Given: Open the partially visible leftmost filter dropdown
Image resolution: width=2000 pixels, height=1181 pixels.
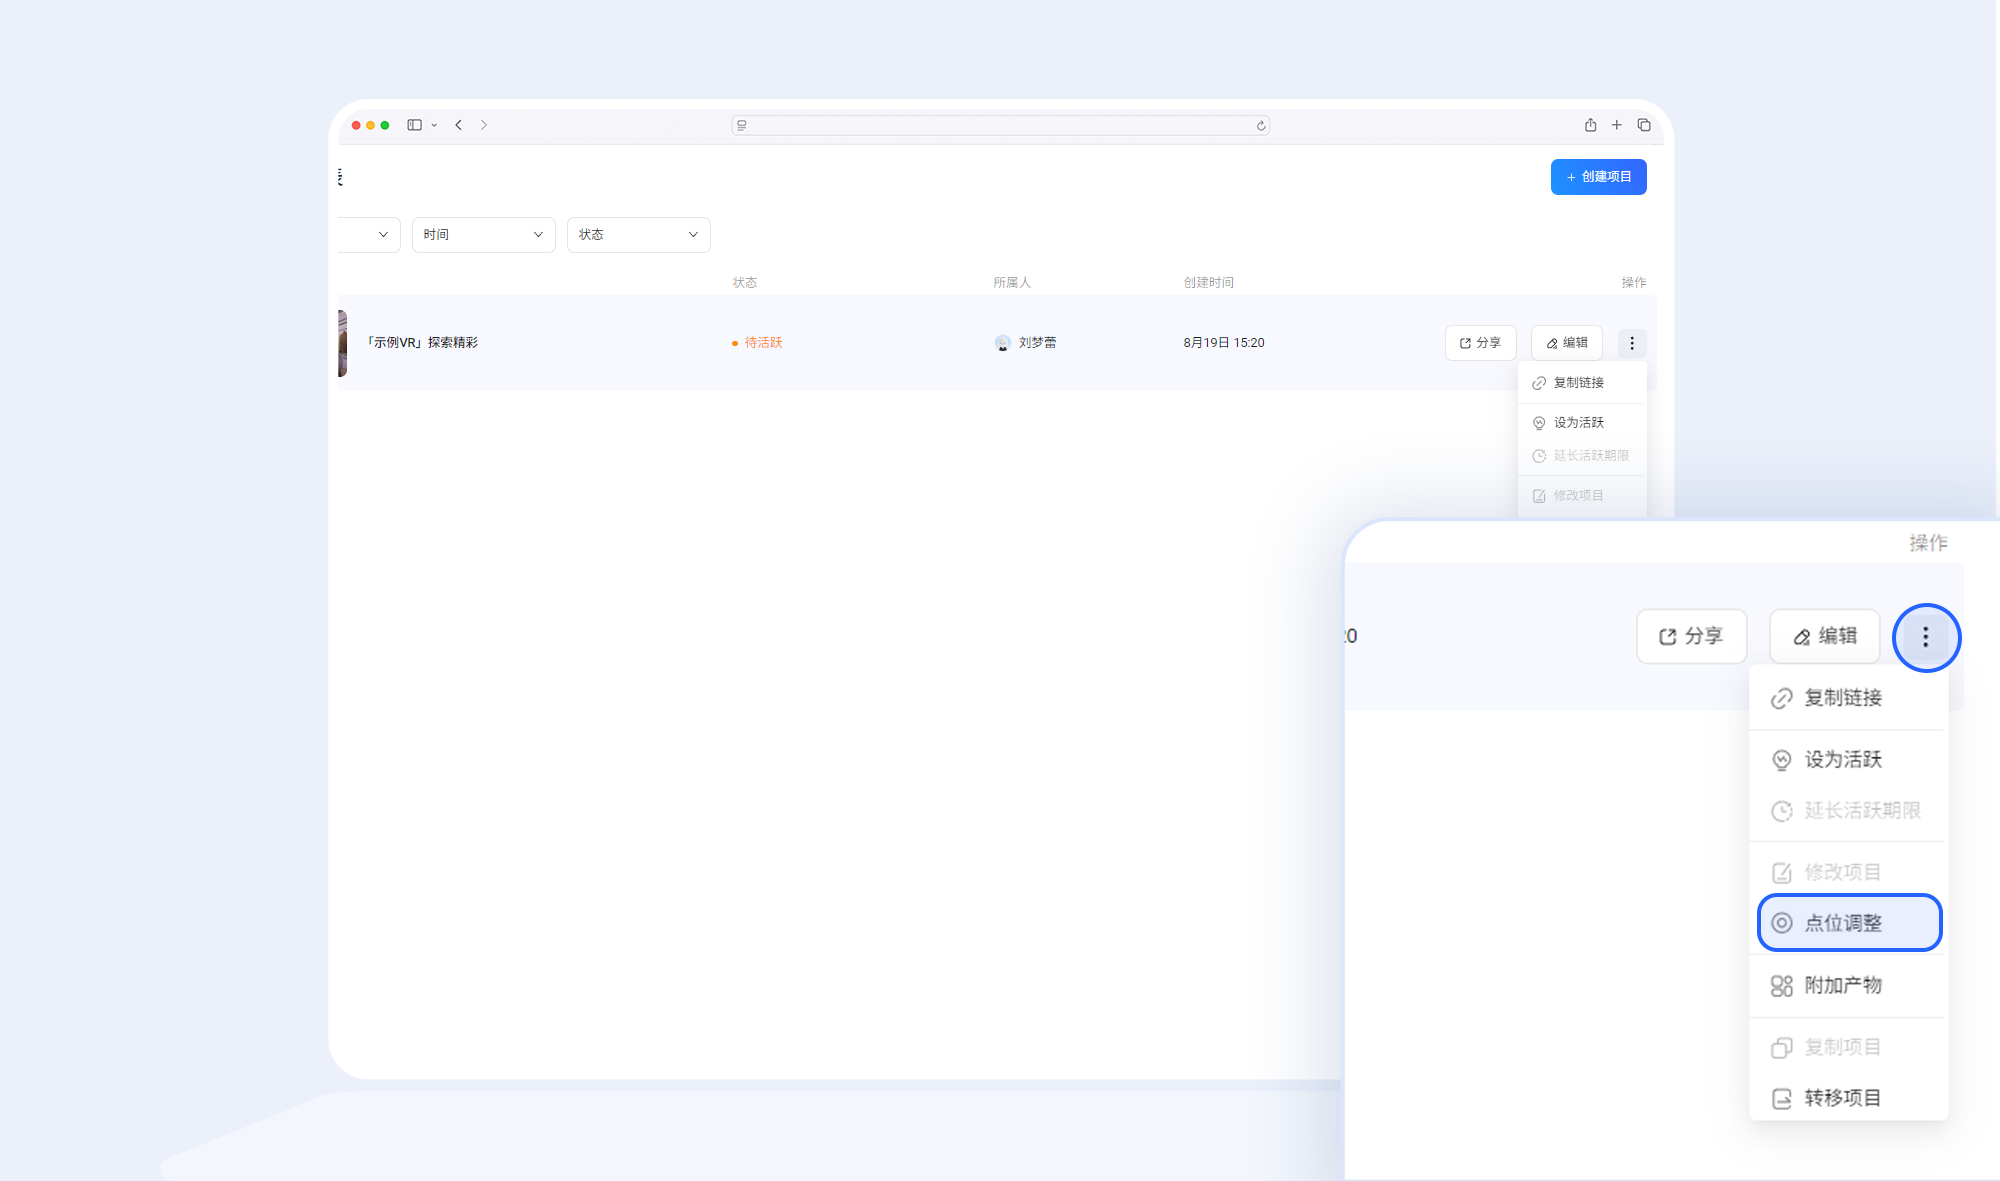Looking at the screenshot, I should [369, 235].
